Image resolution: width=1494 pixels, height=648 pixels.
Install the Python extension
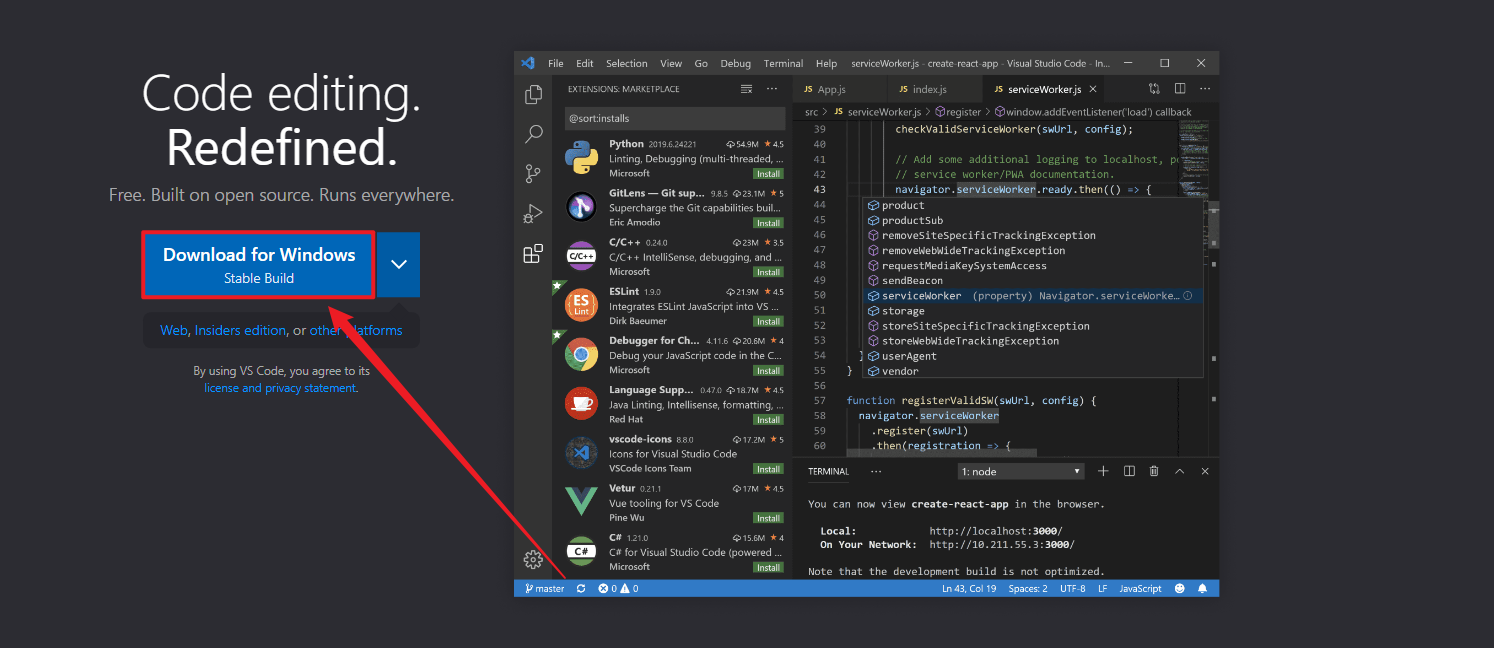[768, 174]
